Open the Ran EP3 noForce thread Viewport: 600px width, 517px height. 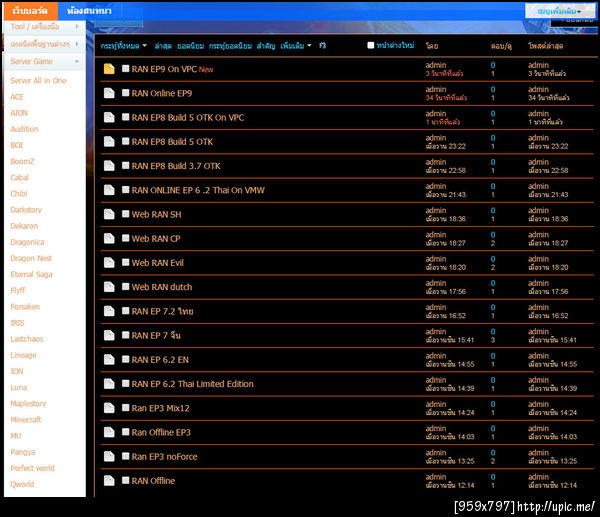165,457
